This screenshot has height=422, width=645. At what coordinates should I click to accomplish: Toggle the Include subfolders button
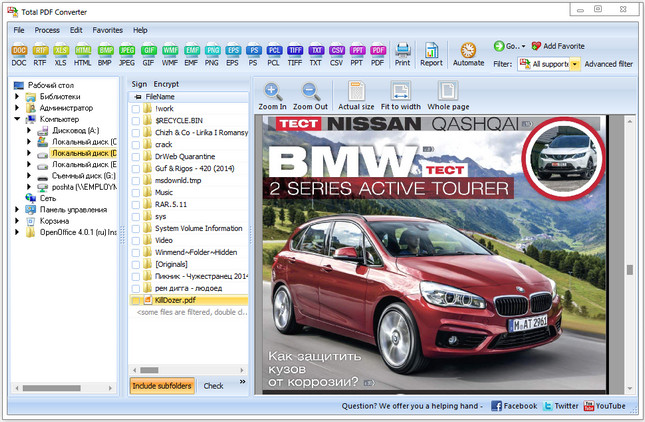tap(162, 386)
